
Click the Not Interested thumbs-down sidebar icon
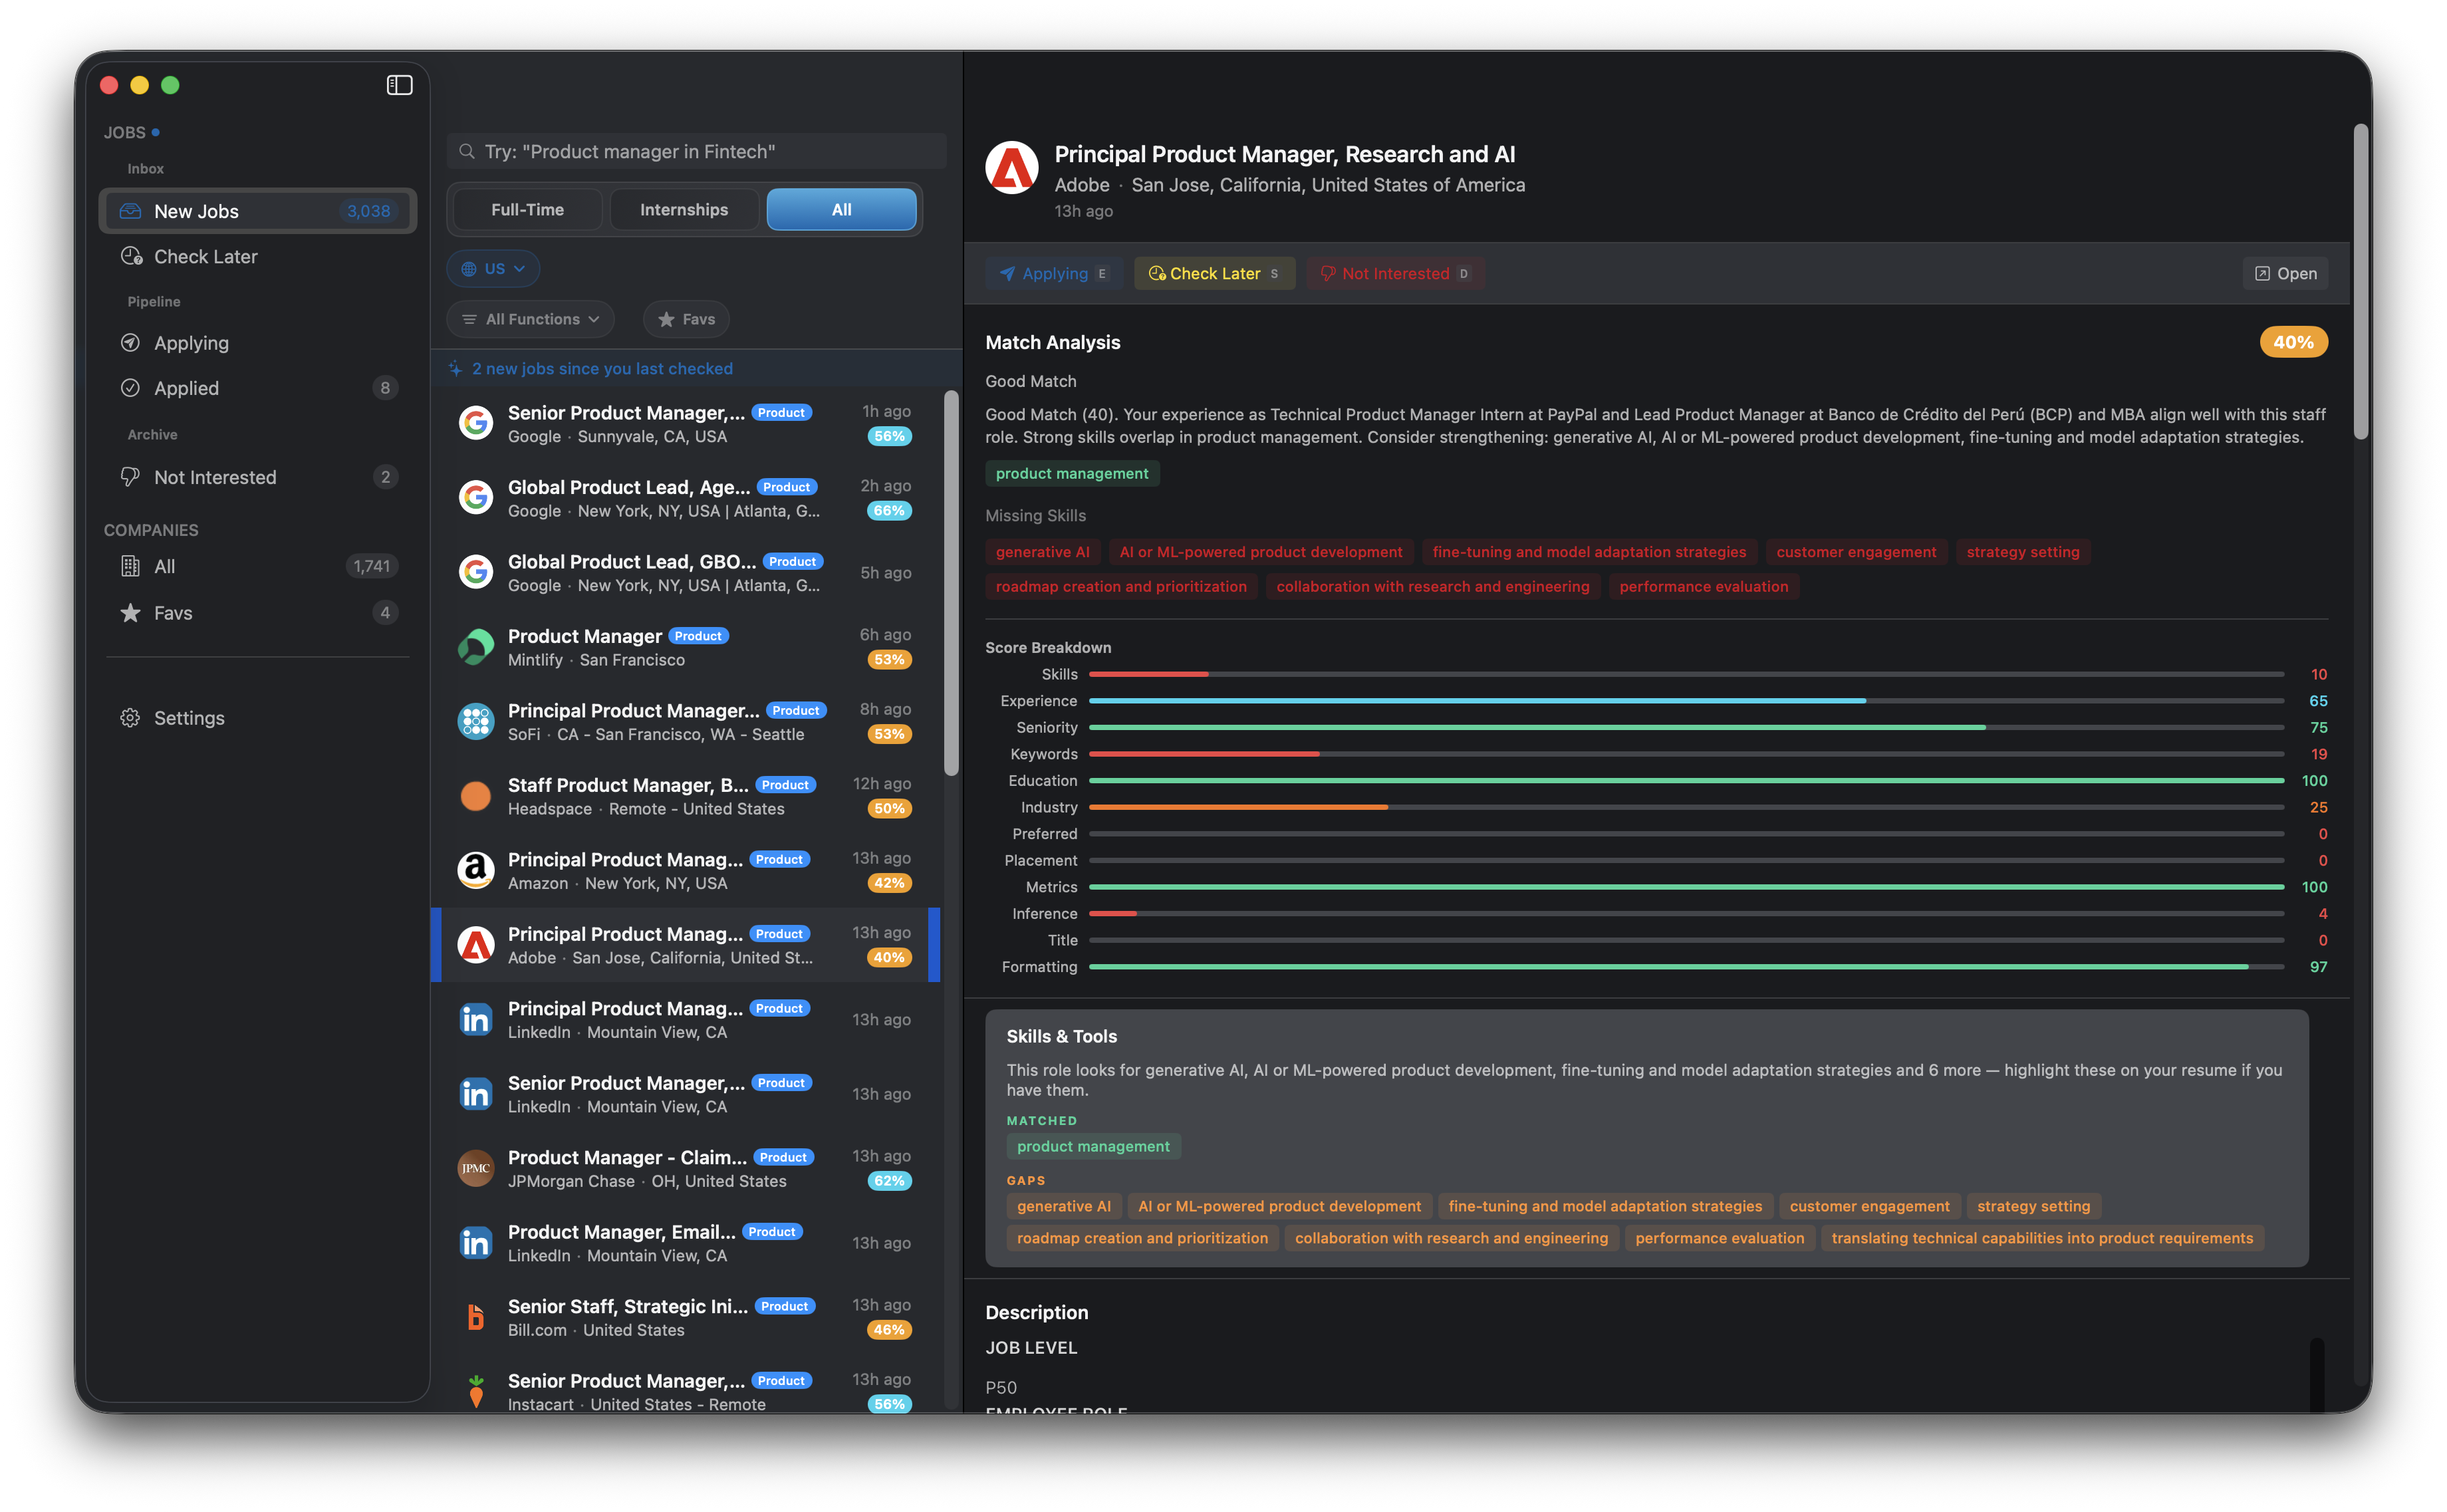(x=131, y=477)
